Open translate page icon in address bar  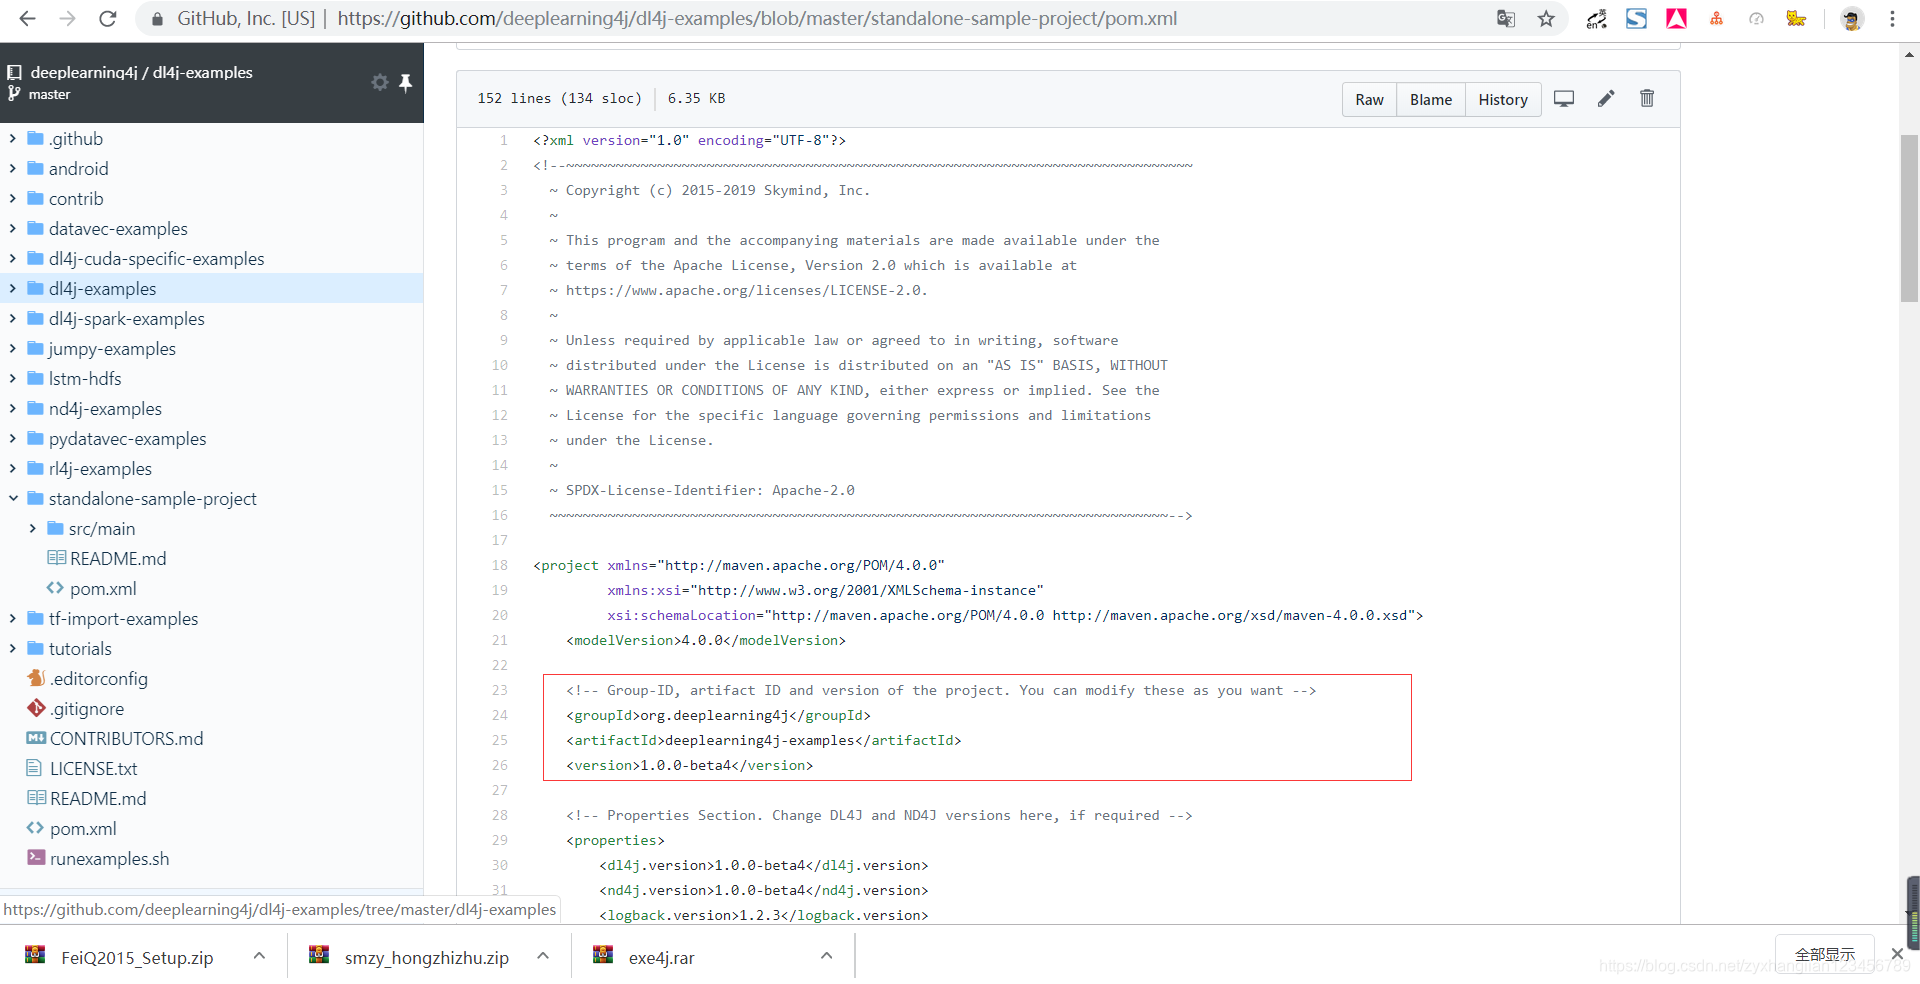[x=1506, y=19]
